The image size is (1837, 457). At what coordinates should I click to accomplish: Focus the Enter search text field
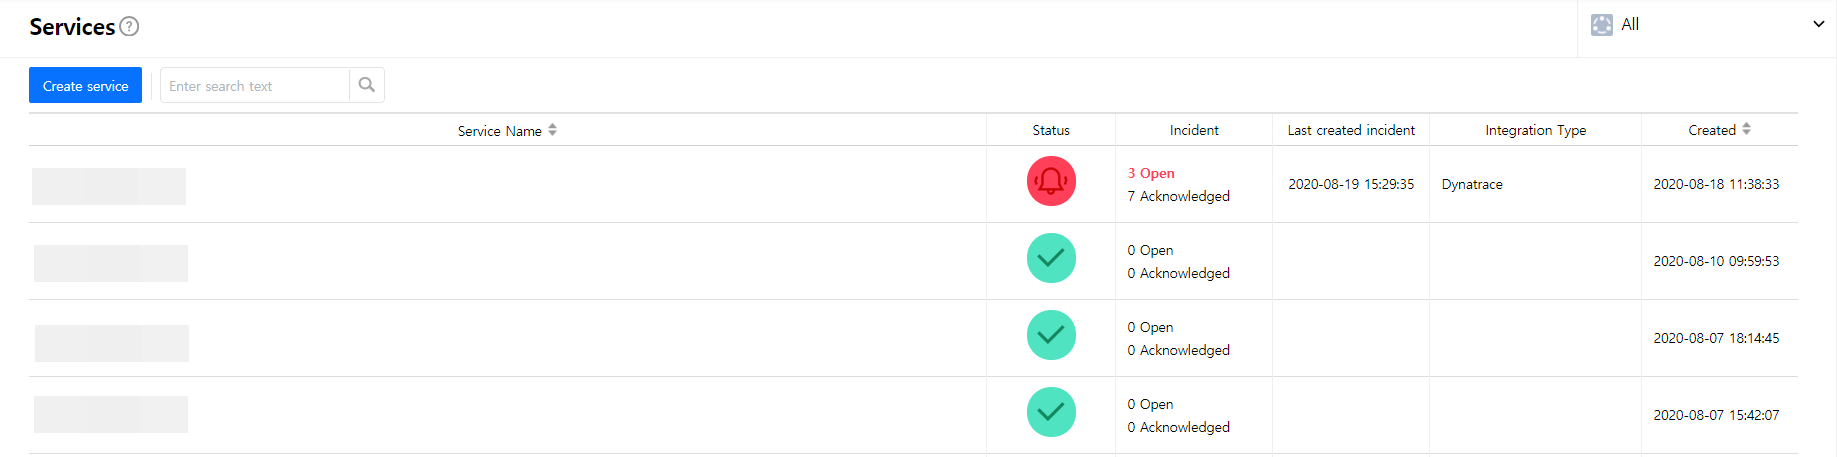[255, 86]
